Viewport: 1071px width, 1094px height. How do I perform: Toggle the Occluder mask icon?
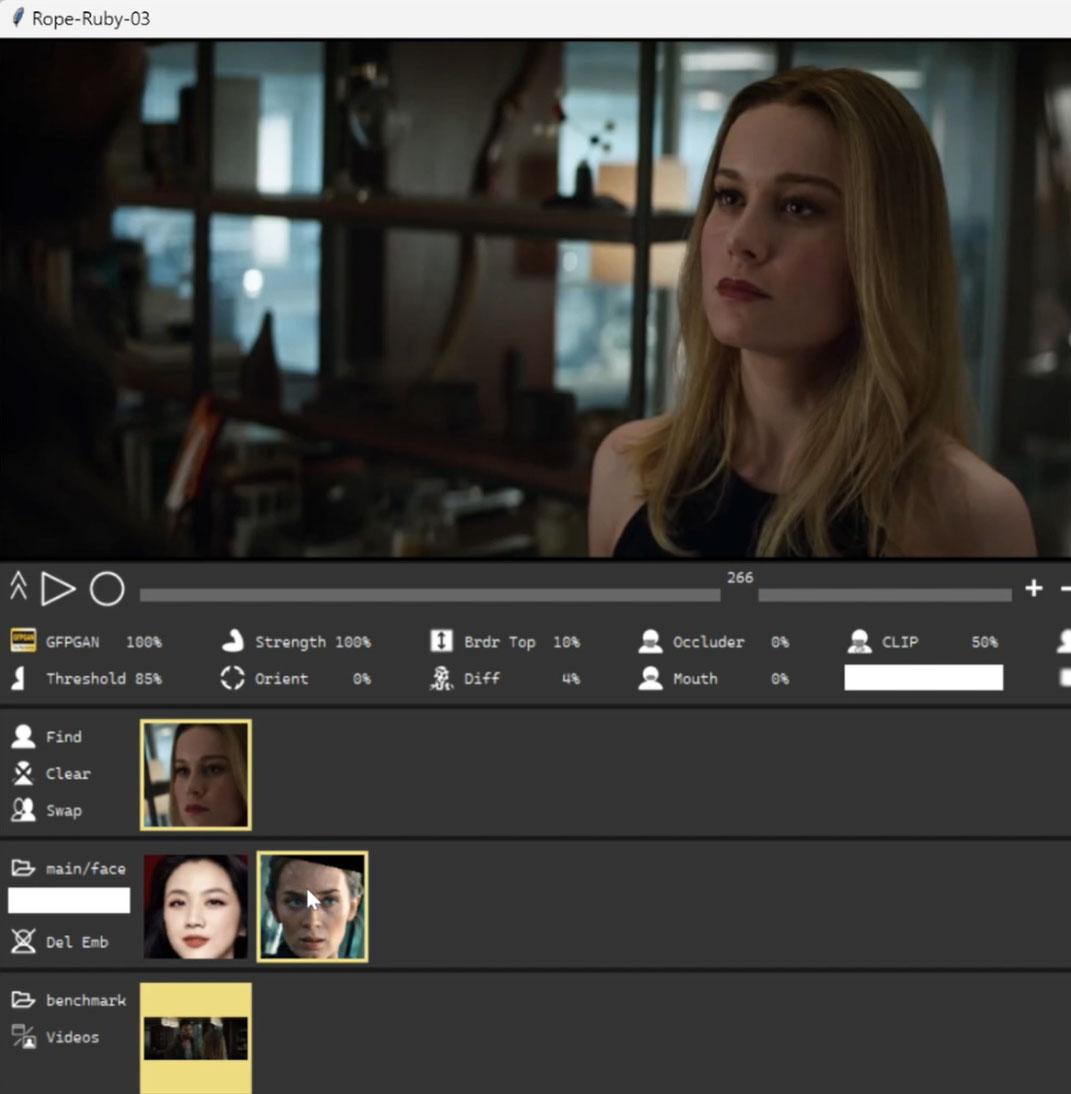[651, 642]
